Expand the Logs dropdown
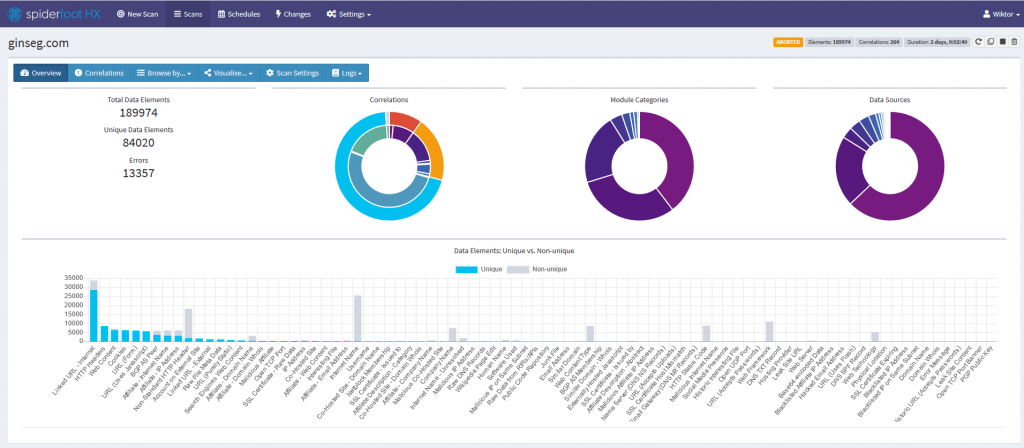1024x448 pixels. click(347, 72)
